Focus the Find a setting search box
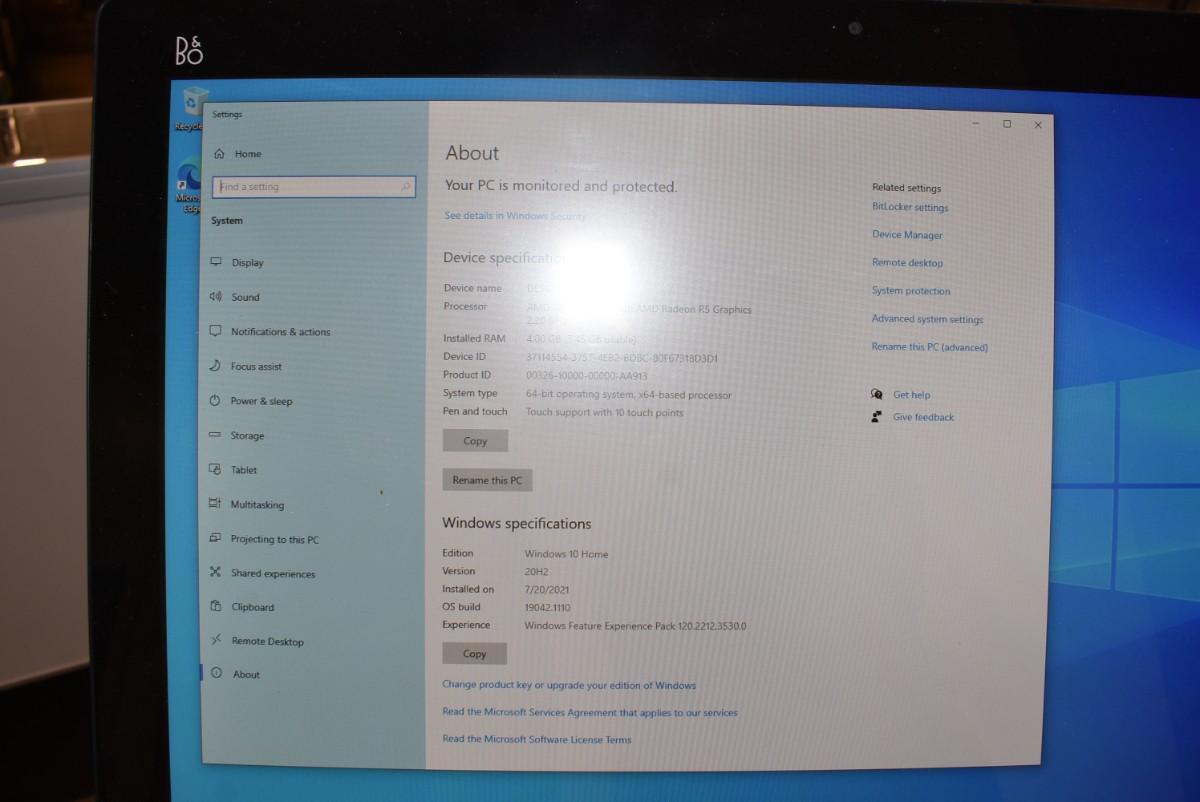 click(x=314, y=187)
